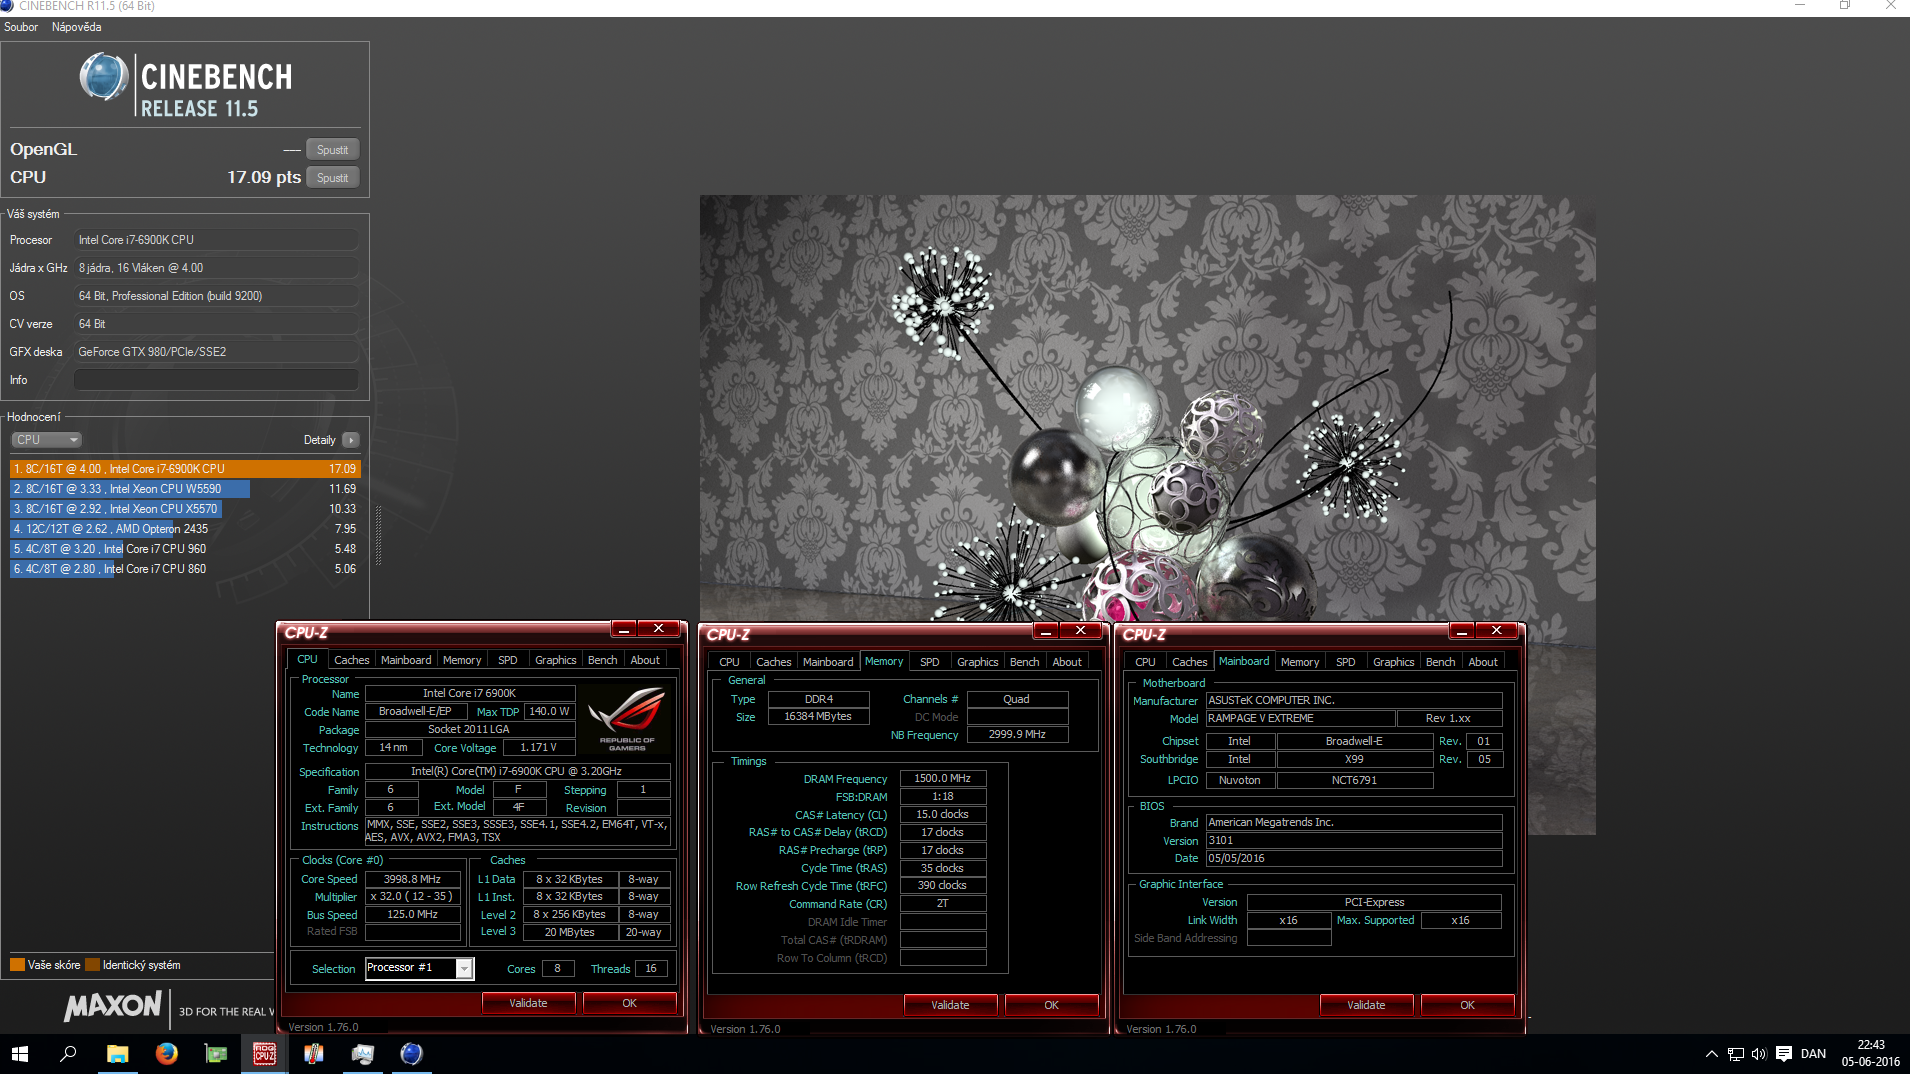Click Identický systém legend swatch
1910x1074 pixels.
pos(92,965)
